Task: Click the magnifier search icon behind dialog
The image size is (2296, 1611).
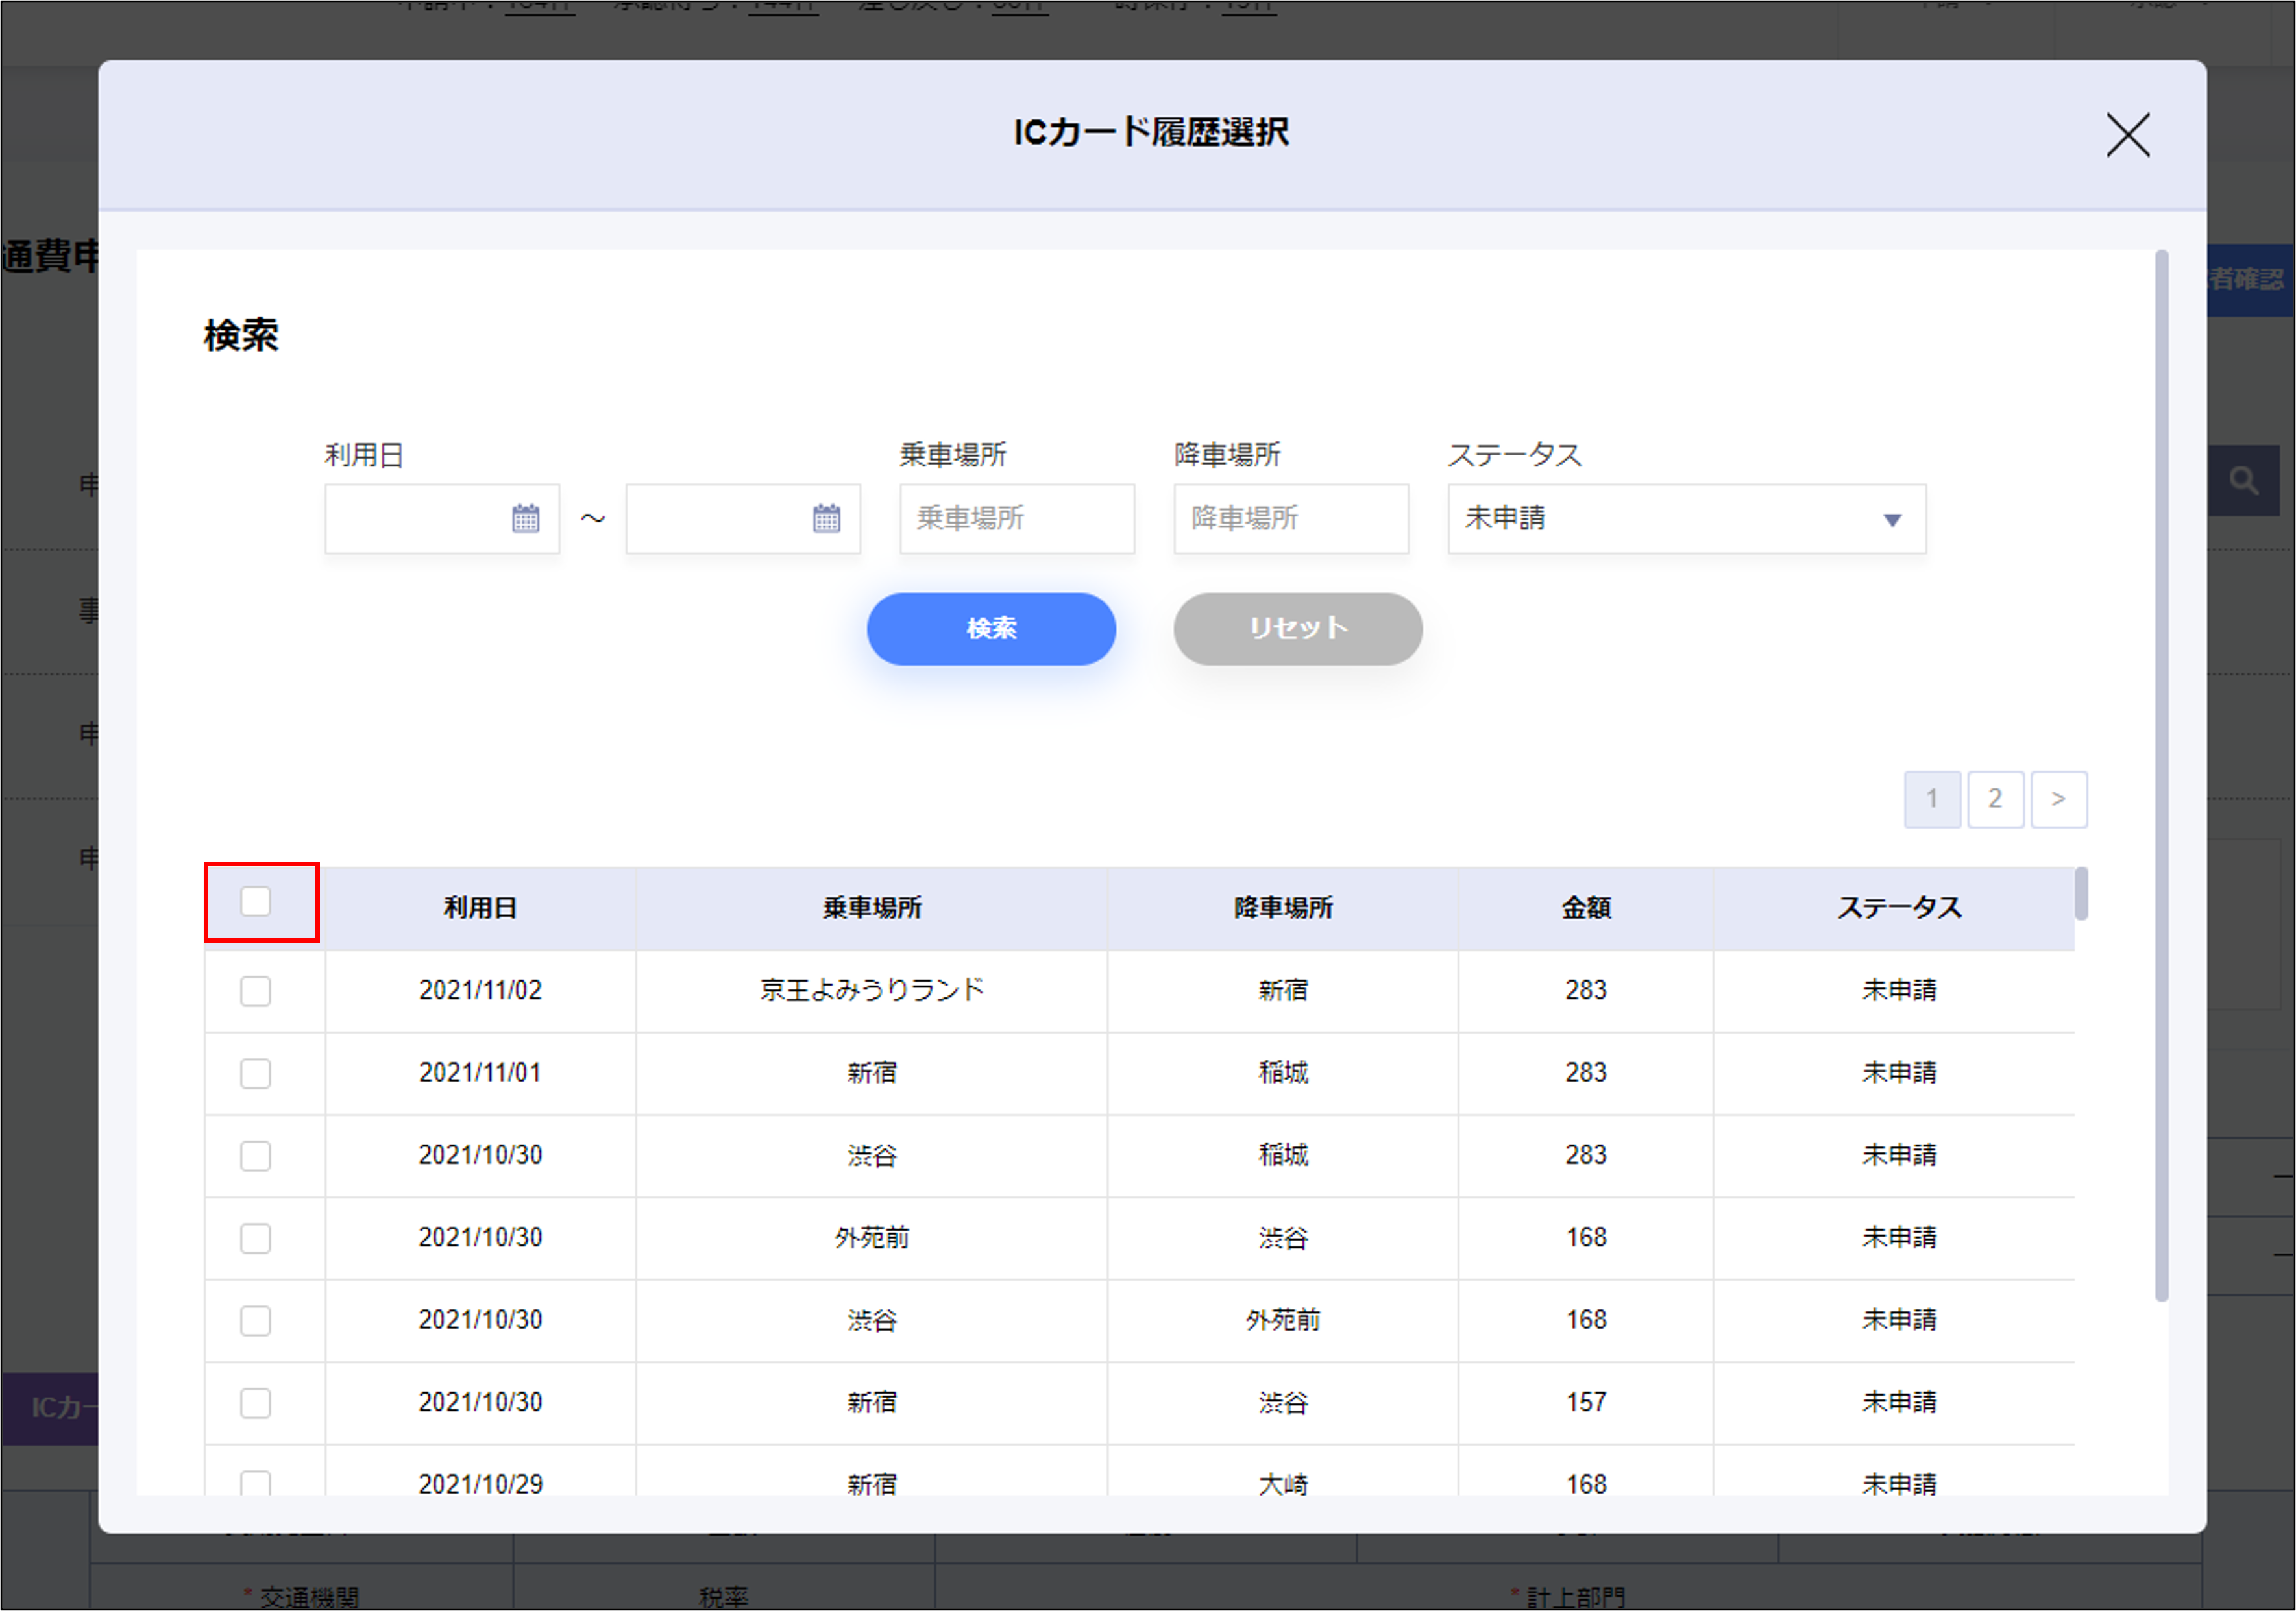Action: click(x=2243, y=482)
